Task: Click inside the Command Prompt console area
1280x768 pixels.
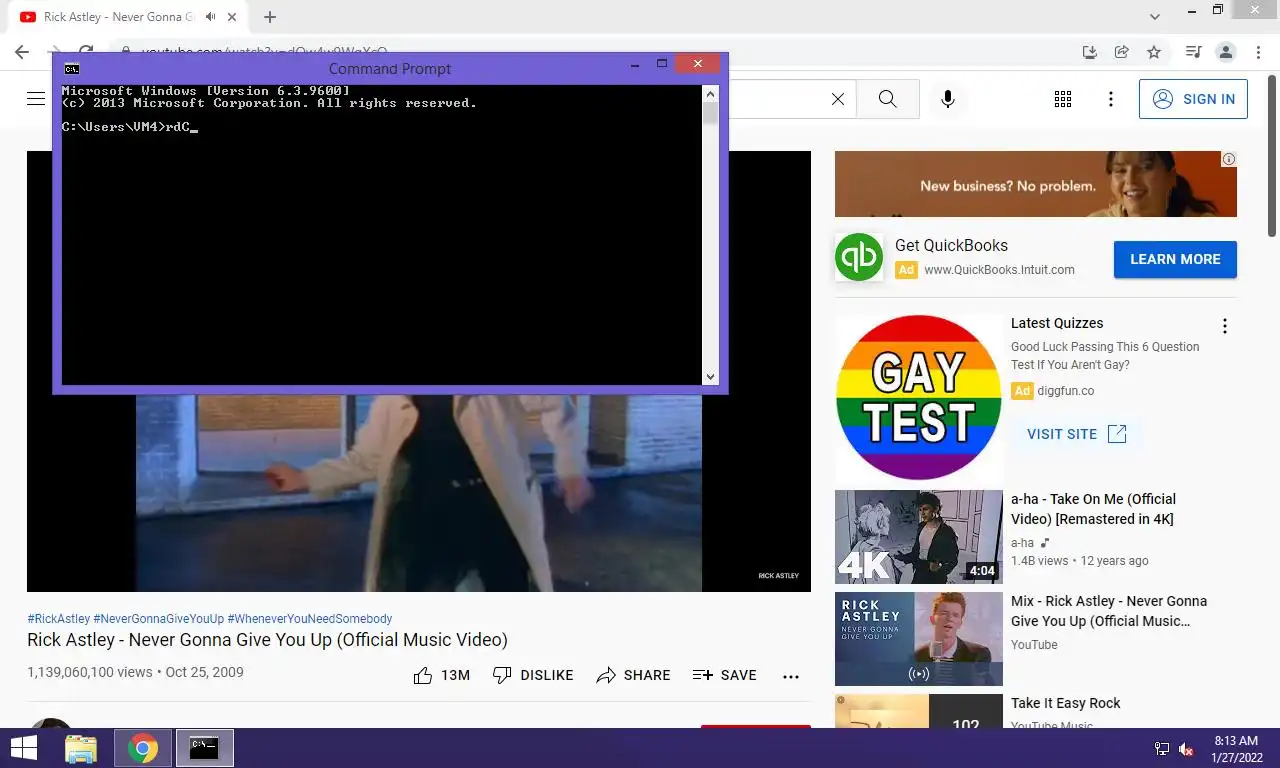Action: click(382, 234)
